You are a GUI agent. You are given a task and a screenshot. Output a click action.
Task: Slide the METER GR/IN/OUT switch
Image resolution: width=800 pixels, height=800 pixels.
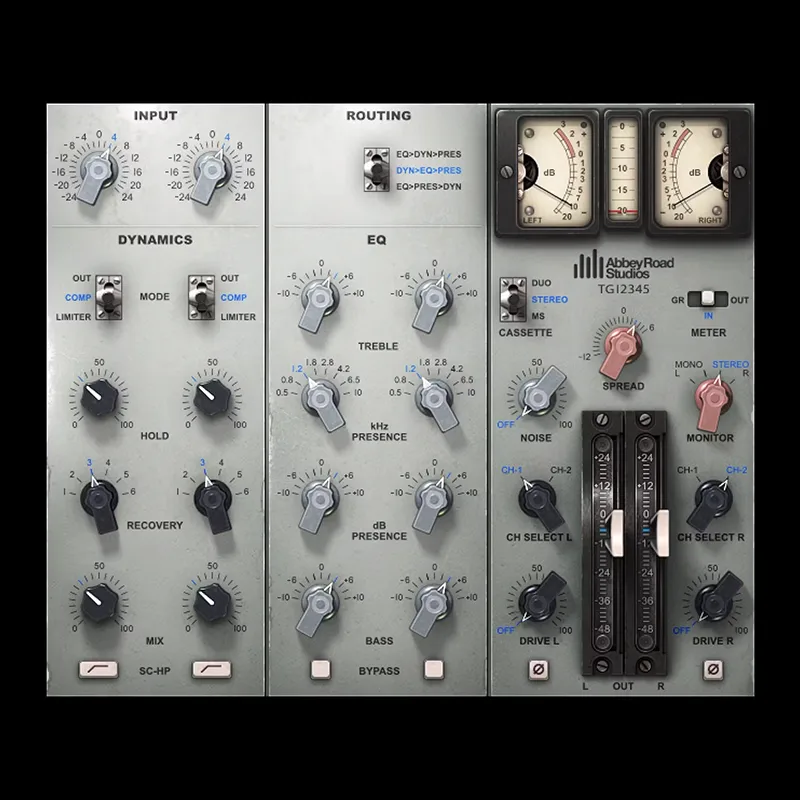click(x=707, y=299)
